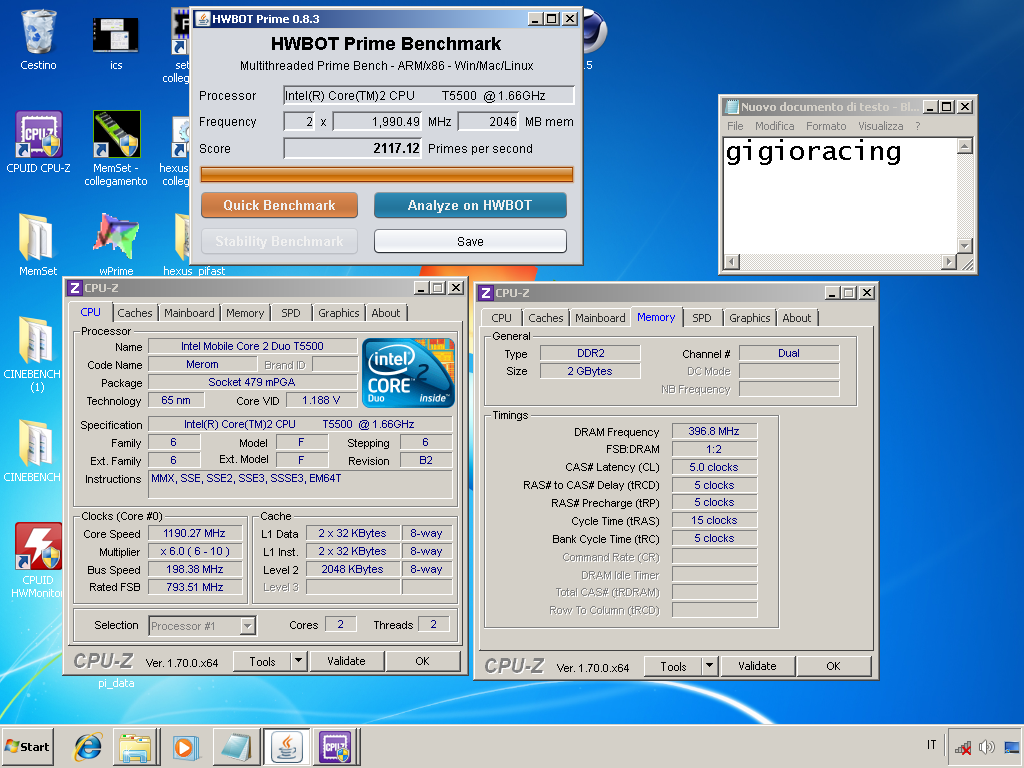
Task: Click Notepad vertical scrollbar down arrow
Action: click(965, 246)
